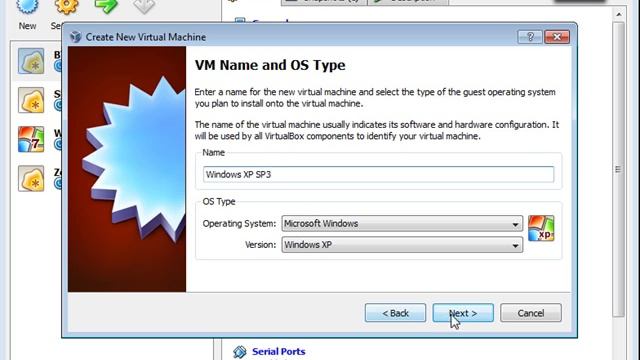Click the vertical scrollbar thumb in details pane
640x360 pixels.
[x=619, y=169]
